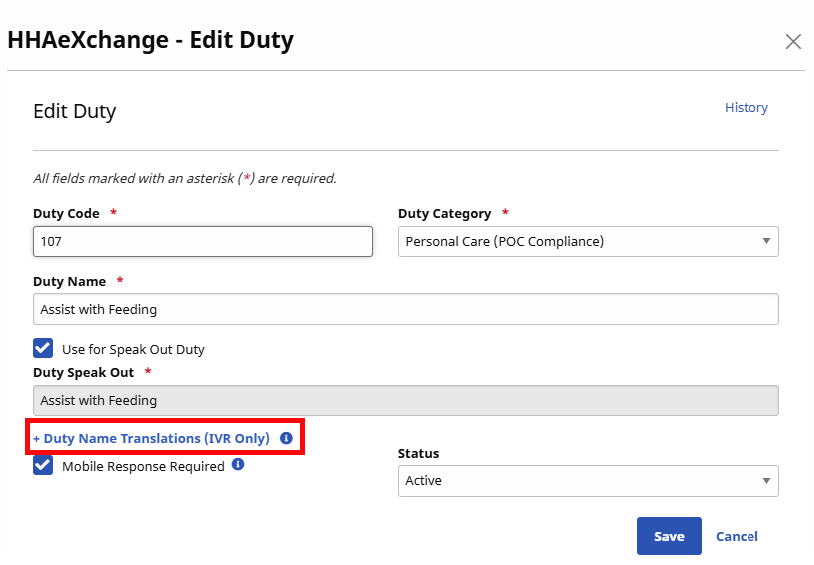Focus the Duty Code field containing 107
The image size is (814, 565).
tap(202, 241)
